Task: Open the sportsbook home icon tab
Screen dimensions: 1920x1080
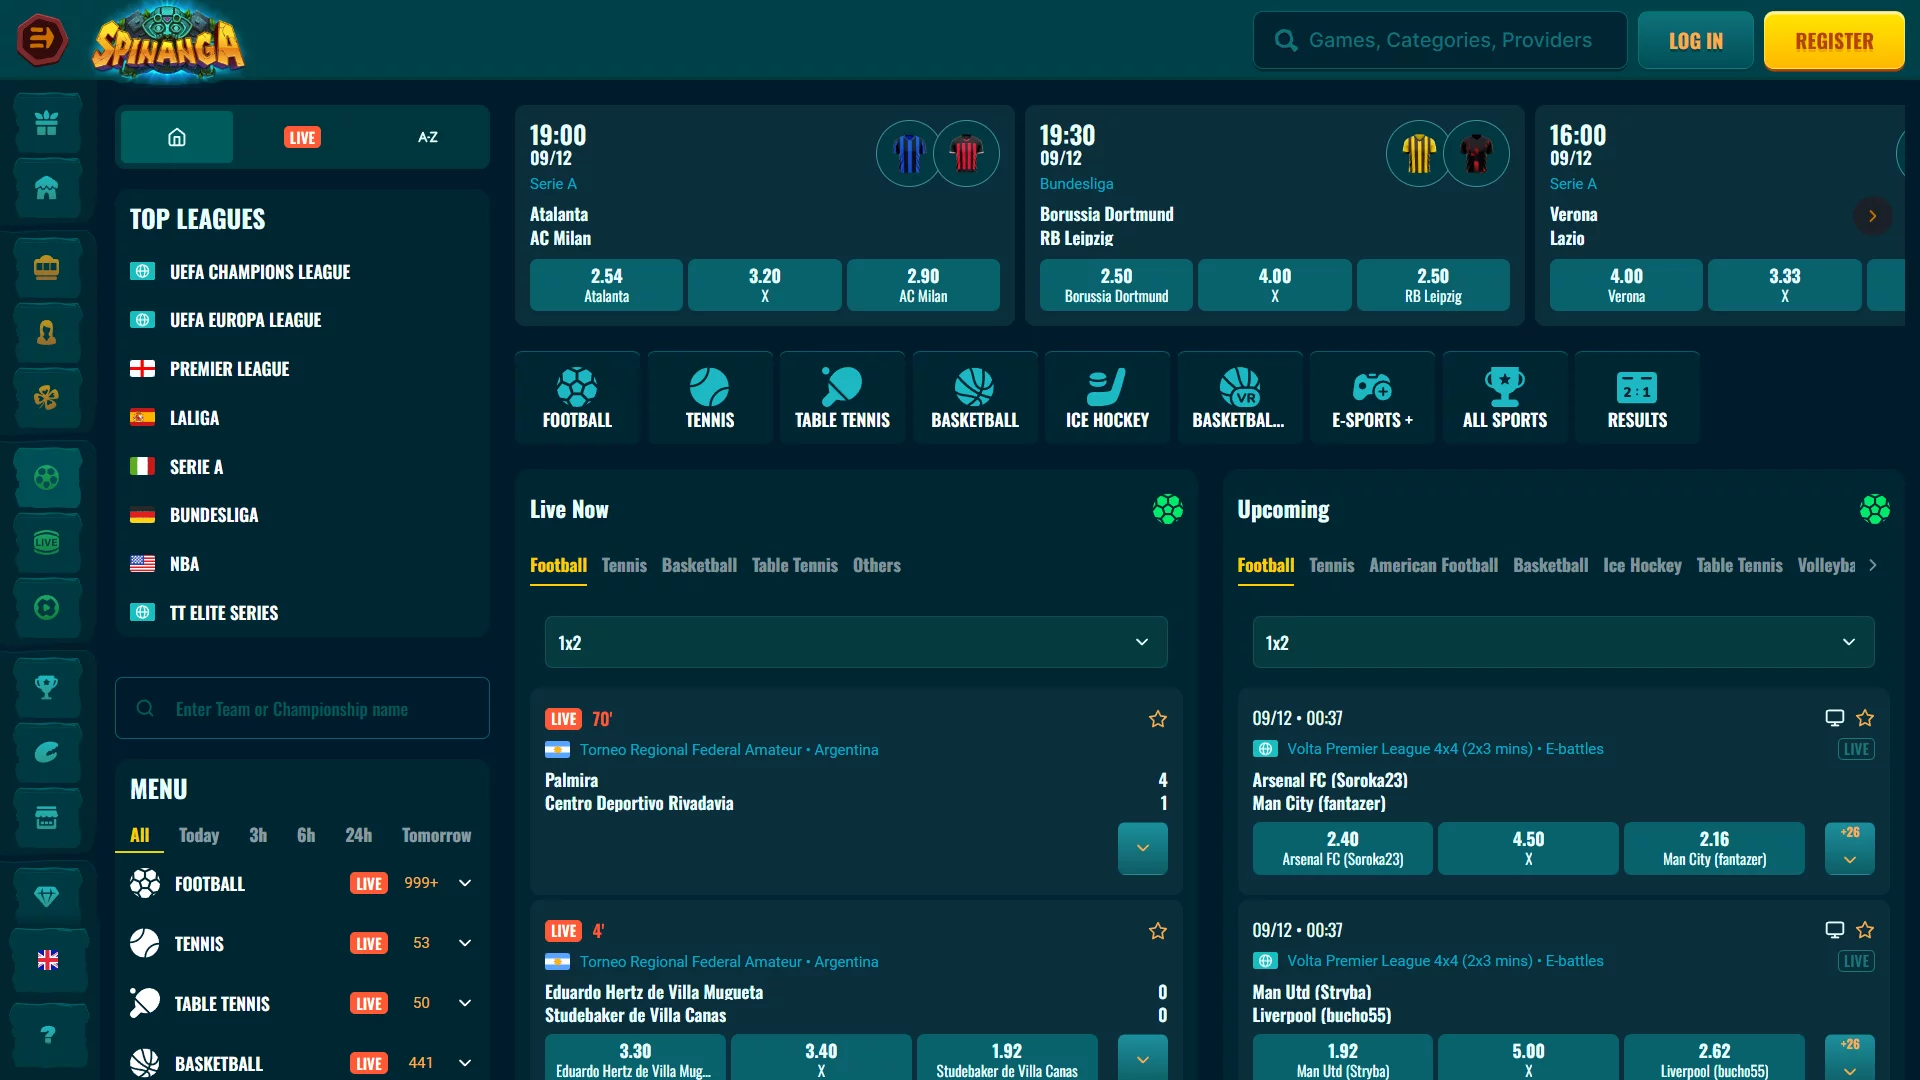Action: tap(177, 137)
